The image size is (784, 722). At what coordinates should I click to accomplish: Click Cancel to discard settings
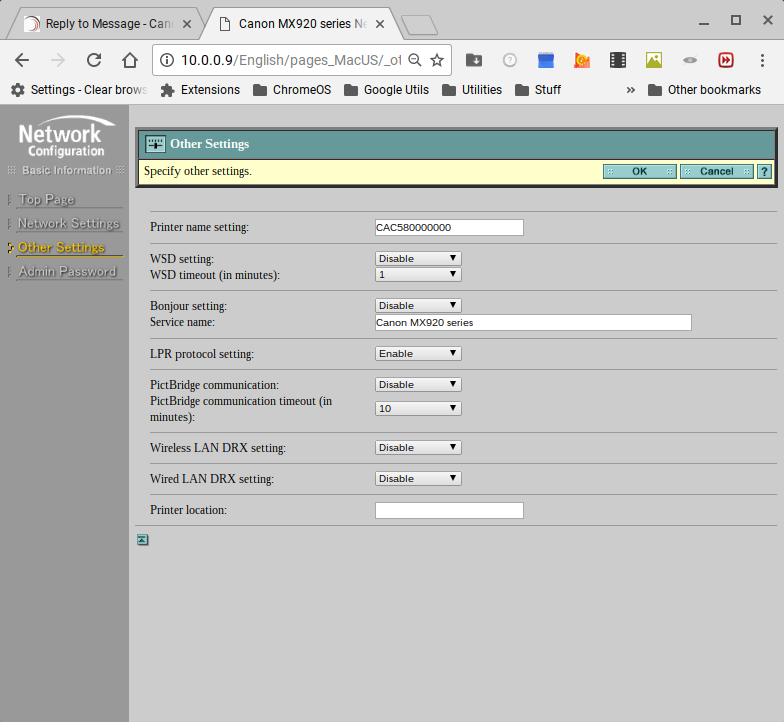tap(716, 172)
